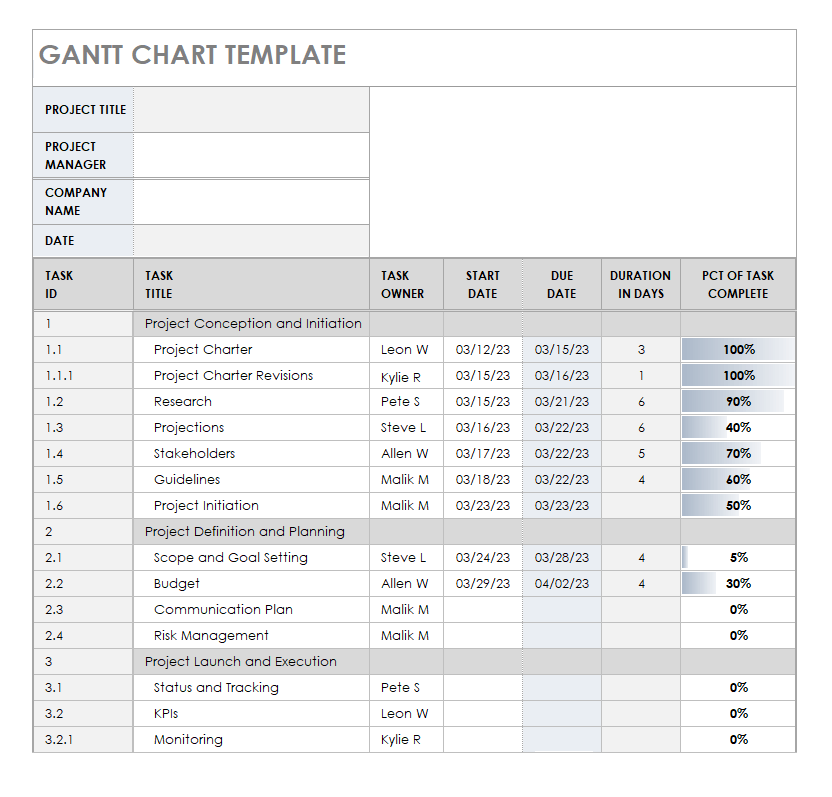Select the 90% progress bar for Research
Screen dimensions: 832x797
coord(738,402)
